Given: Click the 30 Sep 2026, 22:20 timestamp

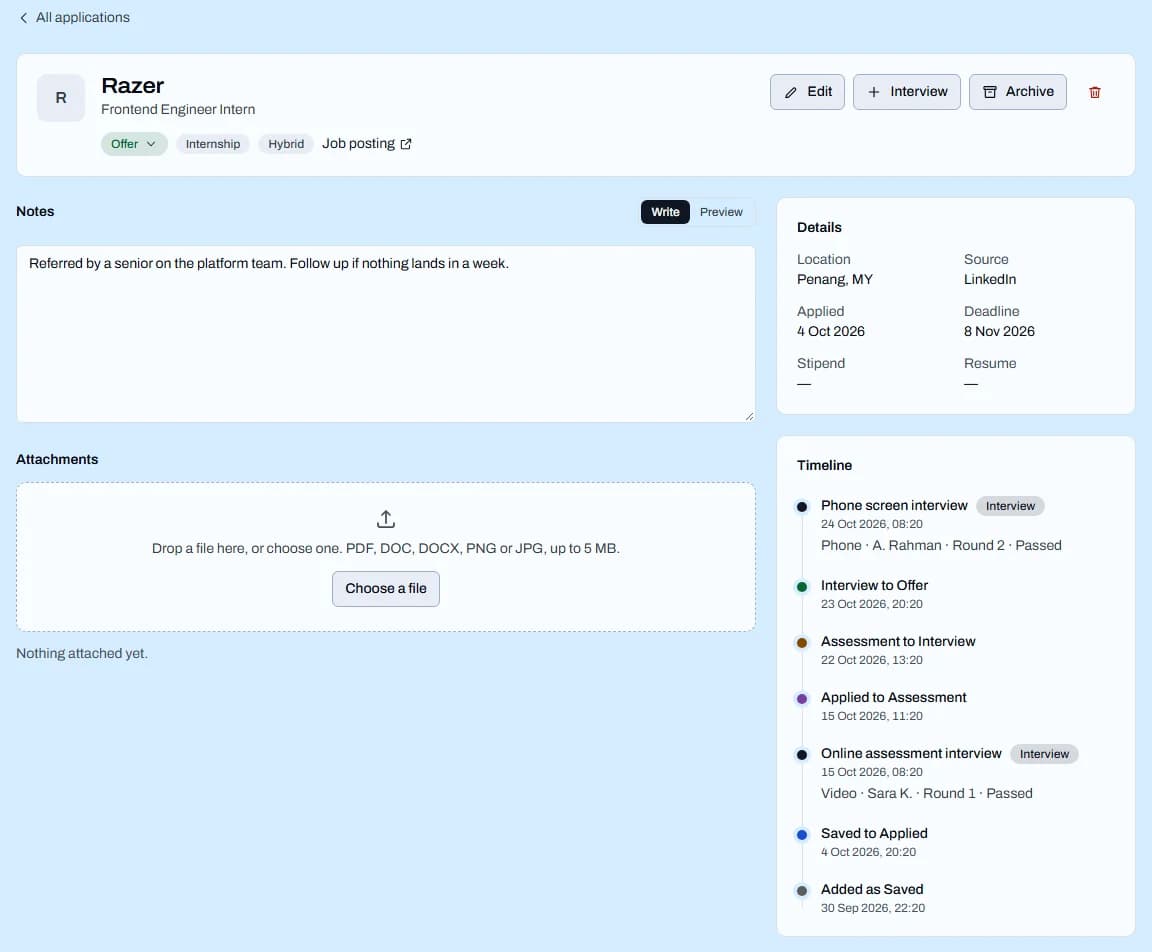Looking at the screenshot, I should [x=873, y=908].
